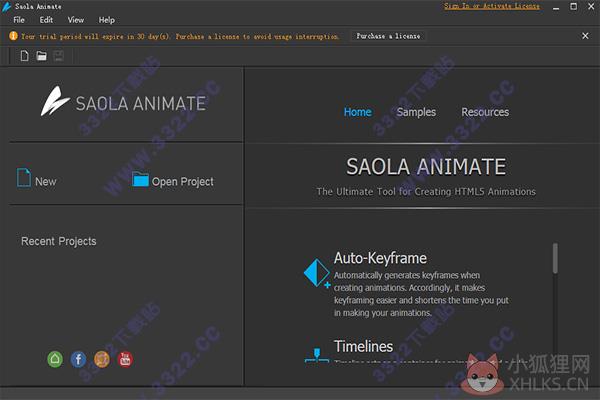This screenshot has height=400, width=600.
Task: Open the Help menu
Action: 106,20
